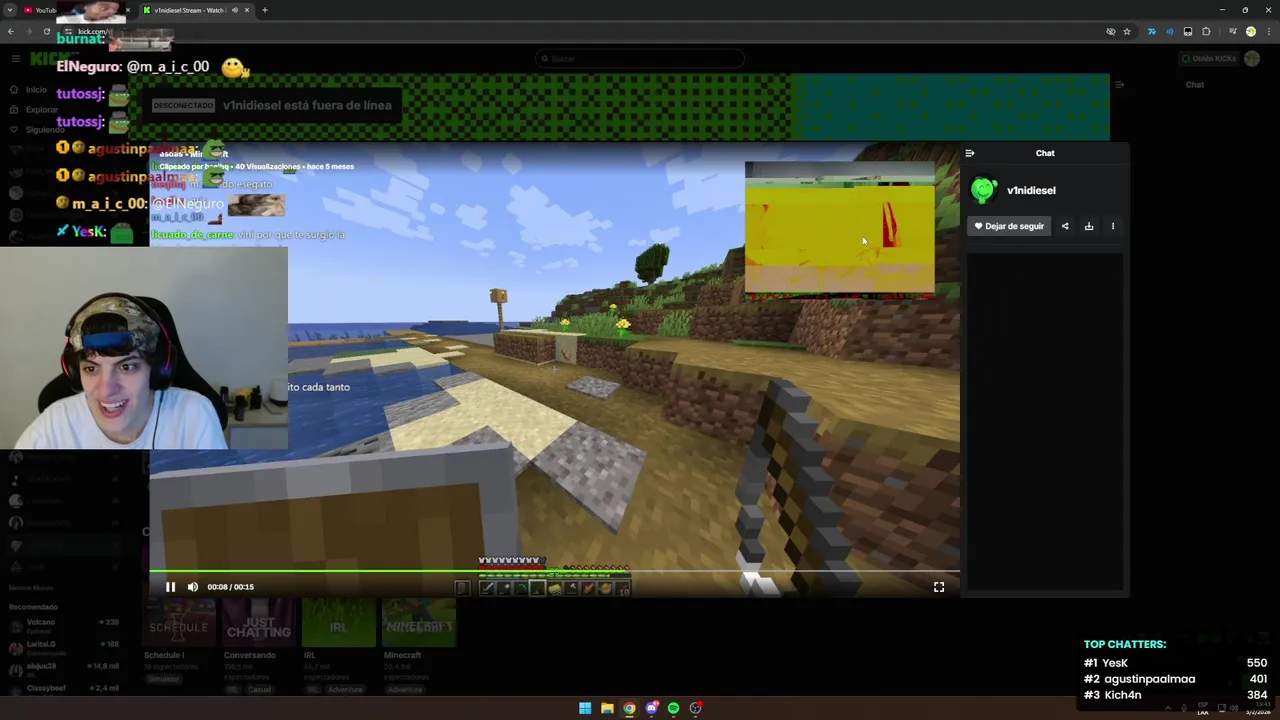
Task: Click the crossed-eye icon in address bar
Action: [x=1110, y=31]
